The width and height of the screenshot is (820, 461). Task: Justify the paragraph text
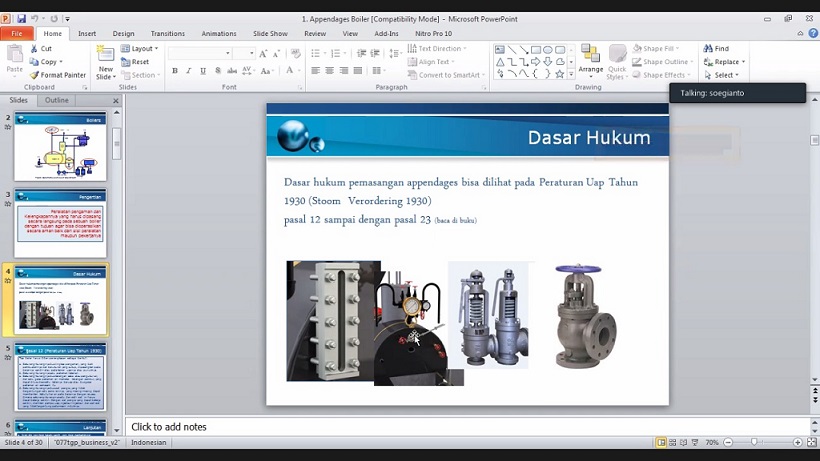[358, 71]
